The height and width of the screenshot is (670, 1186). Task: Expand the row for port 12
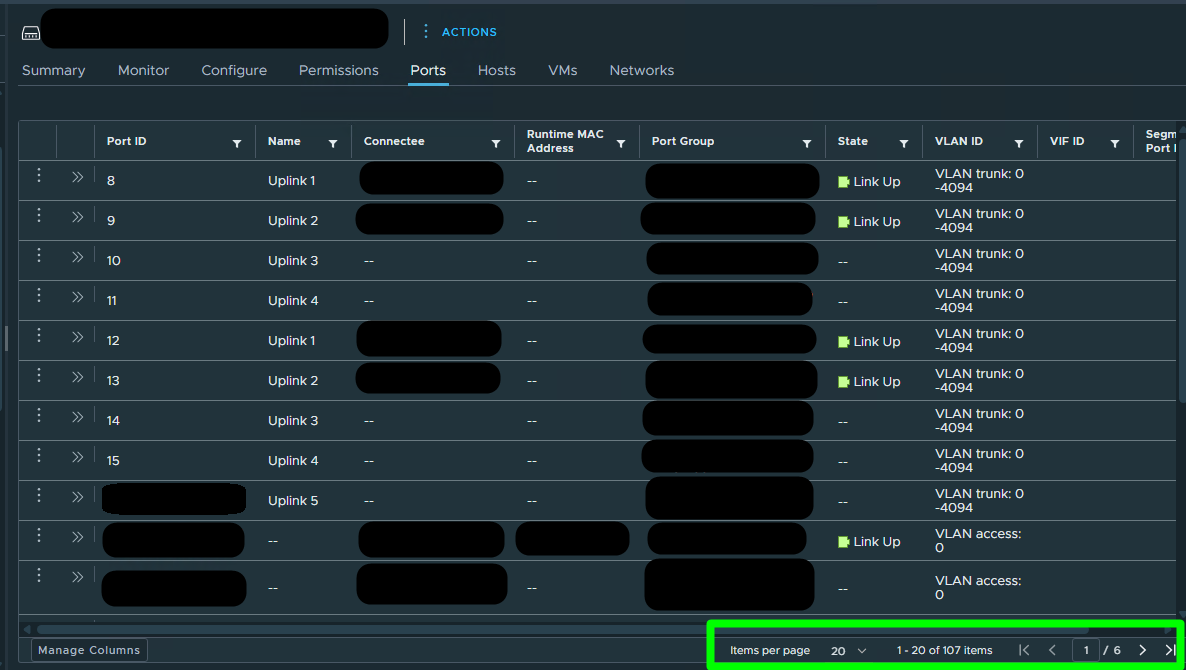(77, 337)
